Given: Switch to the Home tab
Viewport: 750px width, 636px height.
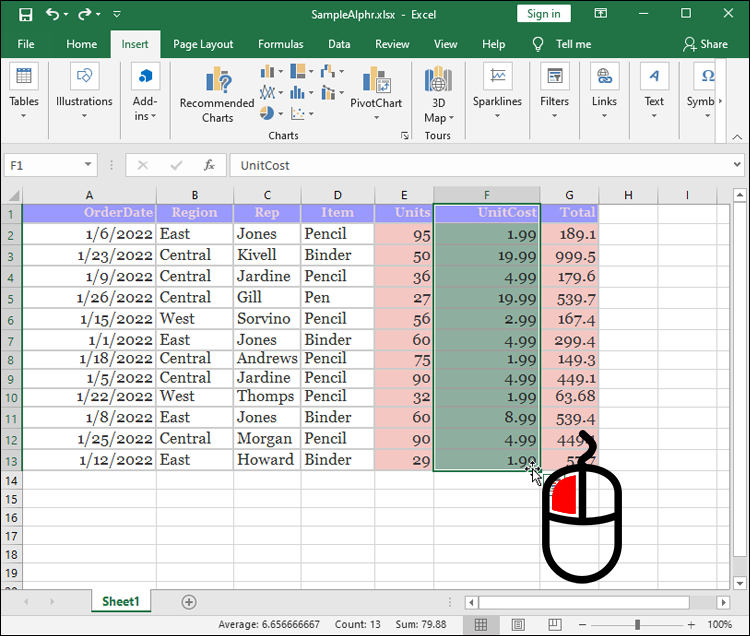Looking at the screenshot, I should coord(81,44).
